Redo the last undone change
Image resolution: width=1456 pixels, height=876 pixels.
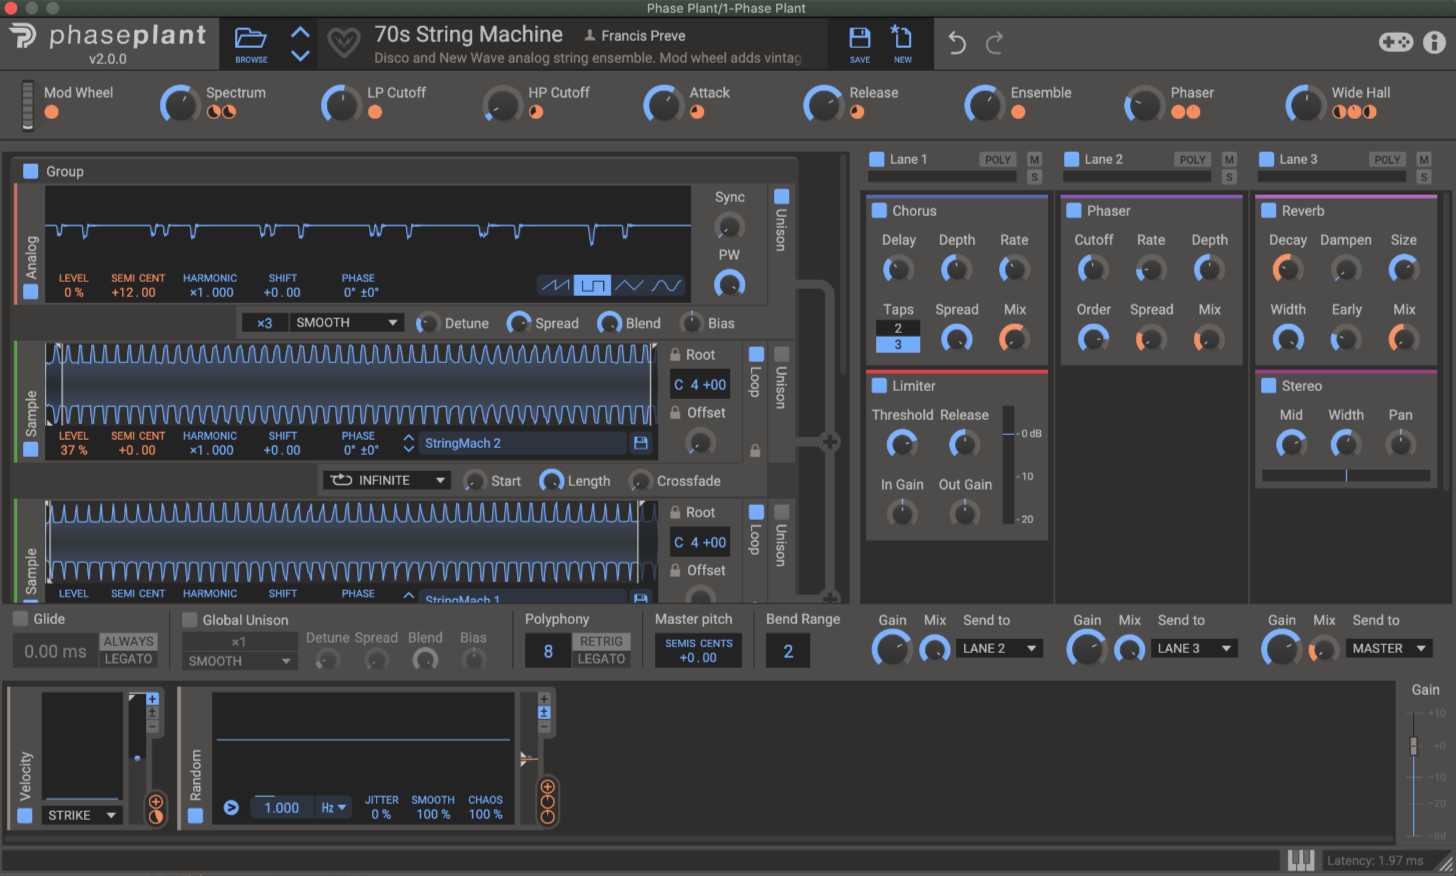[994, 43]
